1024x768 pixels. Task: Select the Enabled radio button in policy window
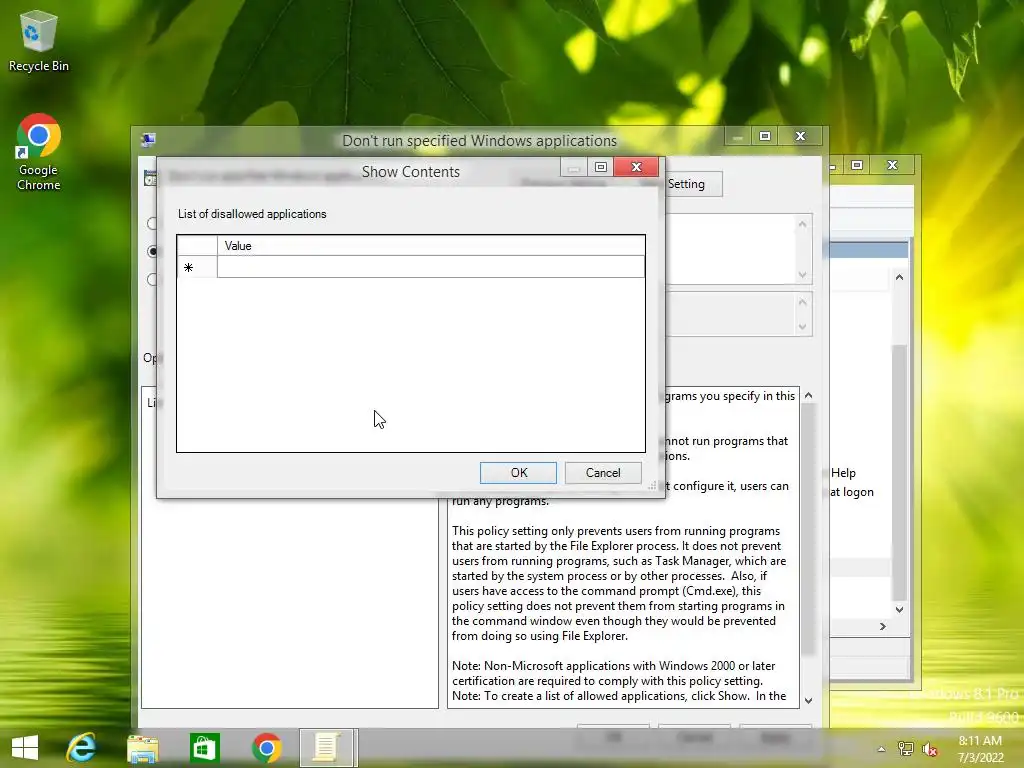(152, 251)
